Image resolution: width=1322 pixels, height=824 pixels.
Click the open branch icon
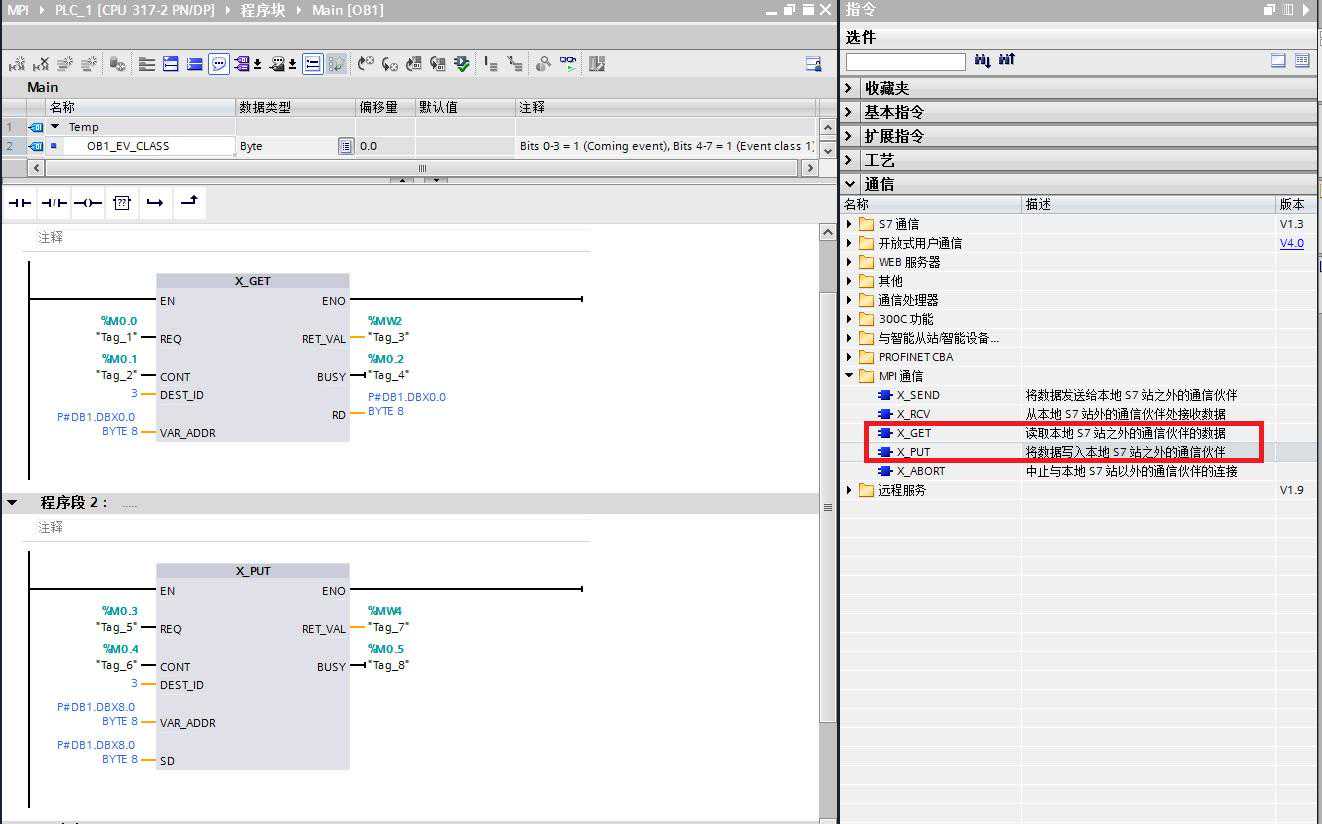pyautogui.click(x=155, y=203)
